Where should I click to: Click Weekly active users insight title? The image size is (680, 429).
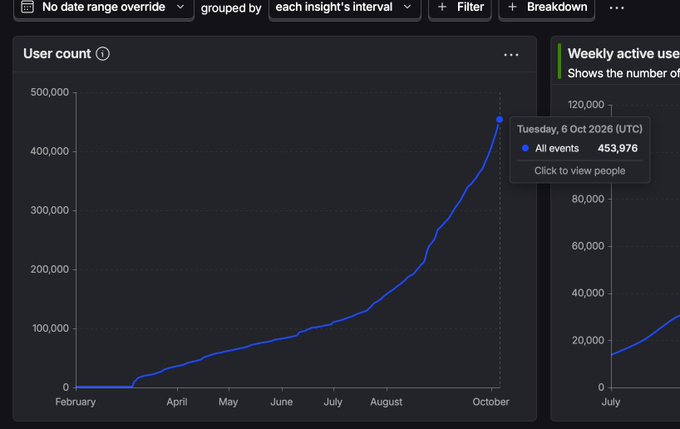tap(624, 53)
